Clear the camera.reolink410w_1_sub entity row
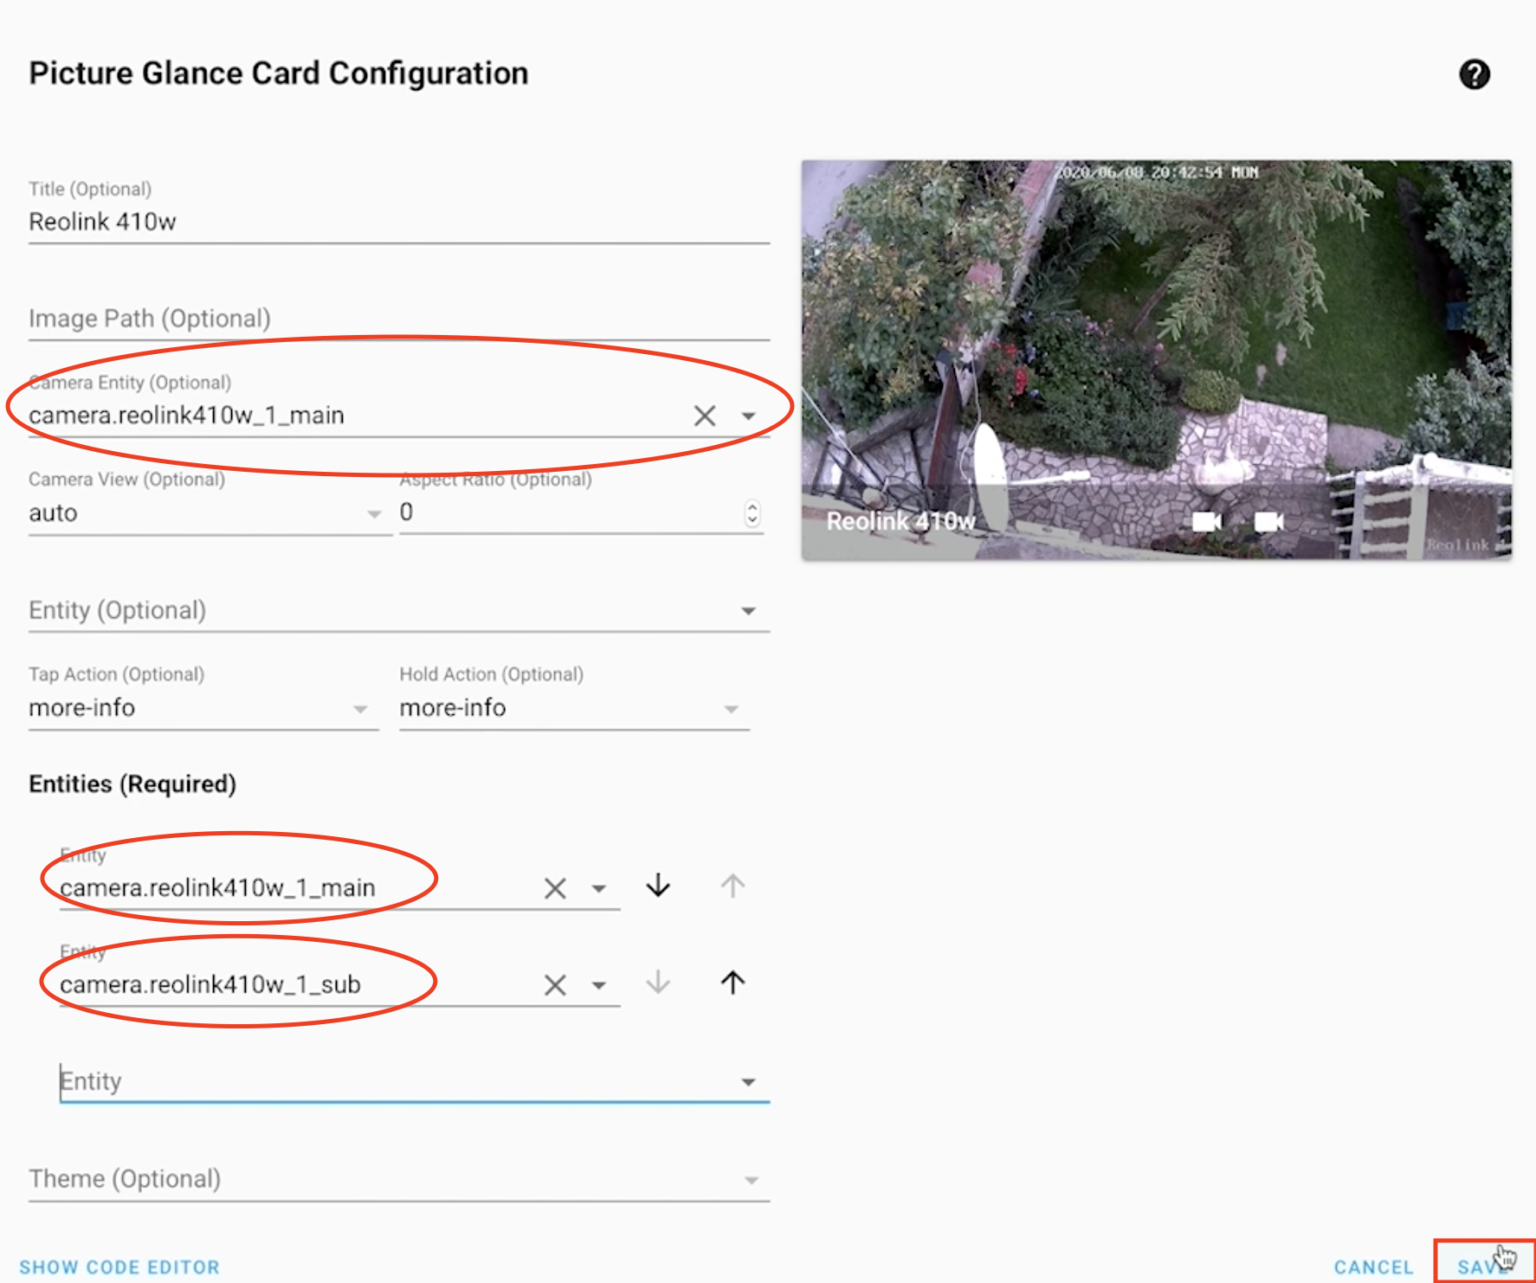 tap(555, 984)
